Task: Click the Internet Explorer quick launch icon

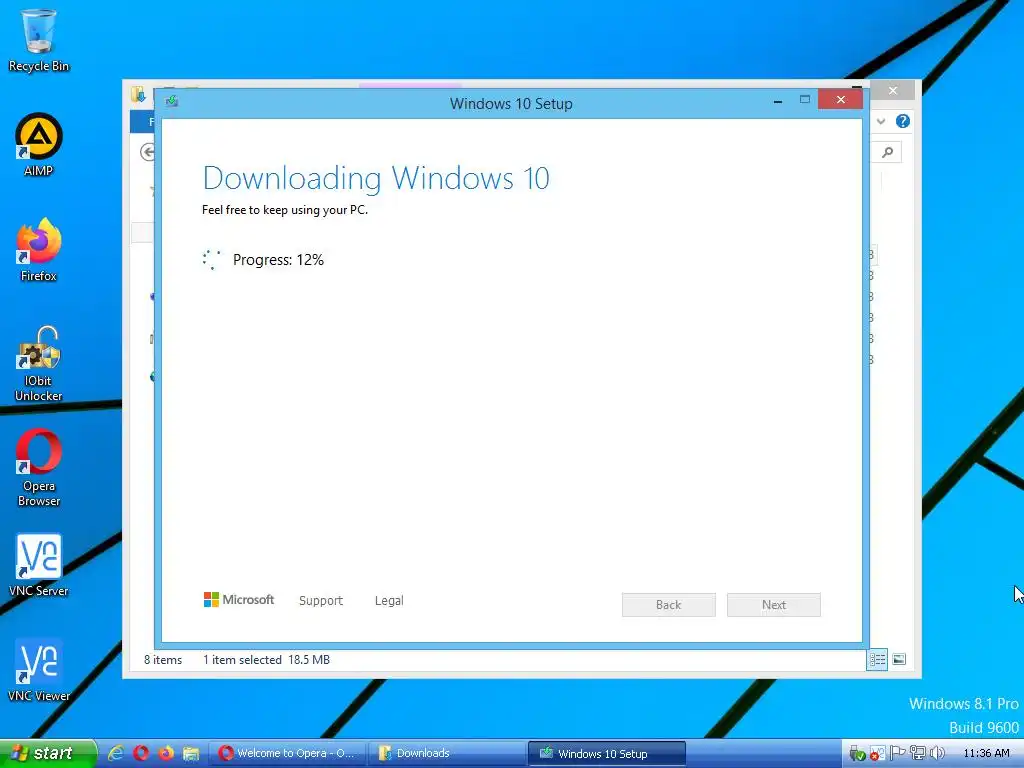Action: (x=116, y=753)
